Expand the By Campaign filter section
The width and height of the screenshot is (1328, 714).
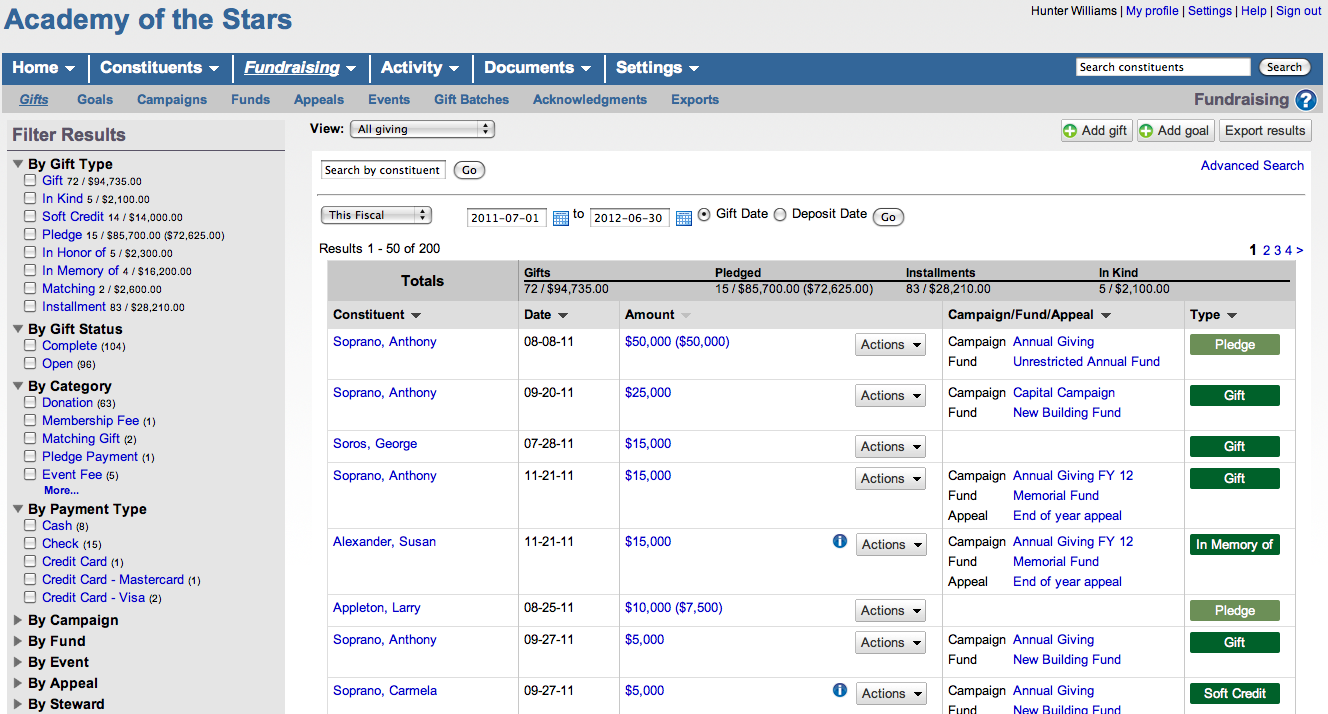click(18, 620)
